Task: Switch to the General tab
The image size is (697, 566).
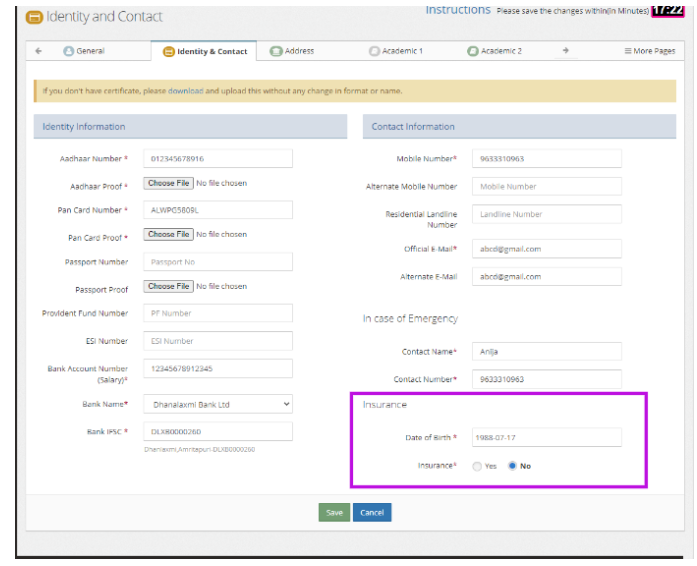Action: [x=84, y=51]
